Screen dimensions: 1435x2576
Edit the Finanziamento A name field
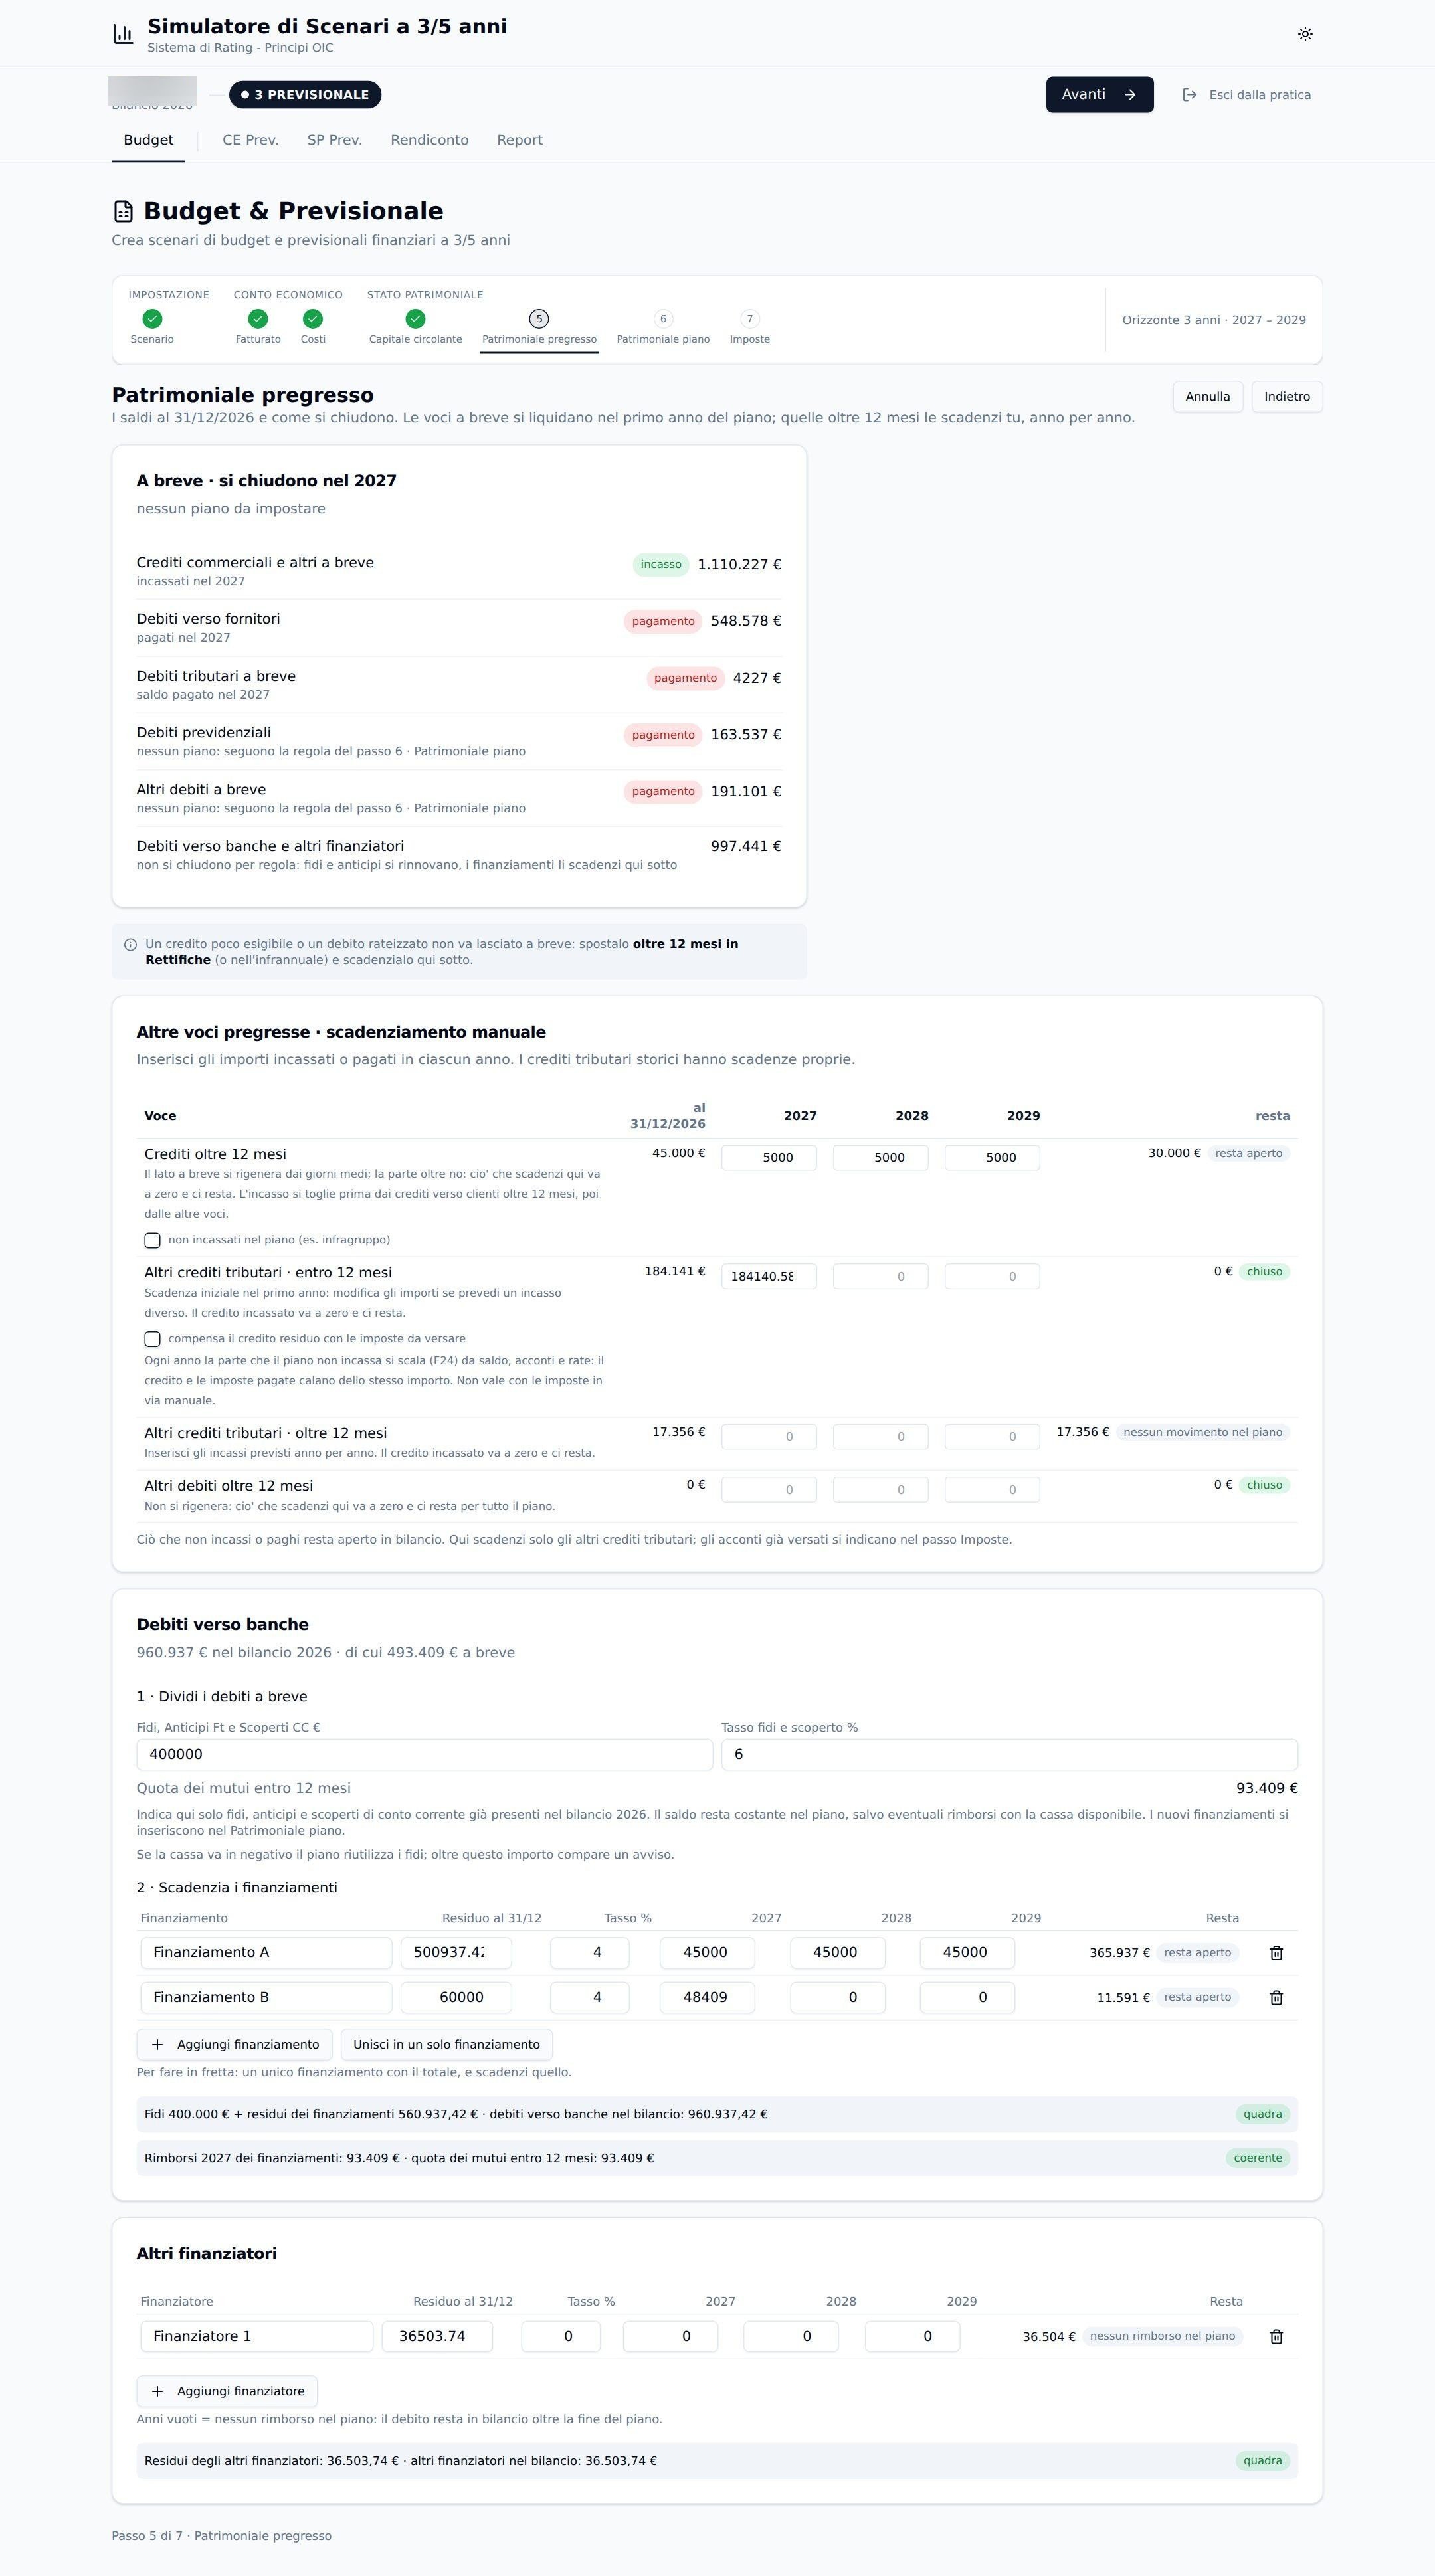click(x=266, y=1952)
